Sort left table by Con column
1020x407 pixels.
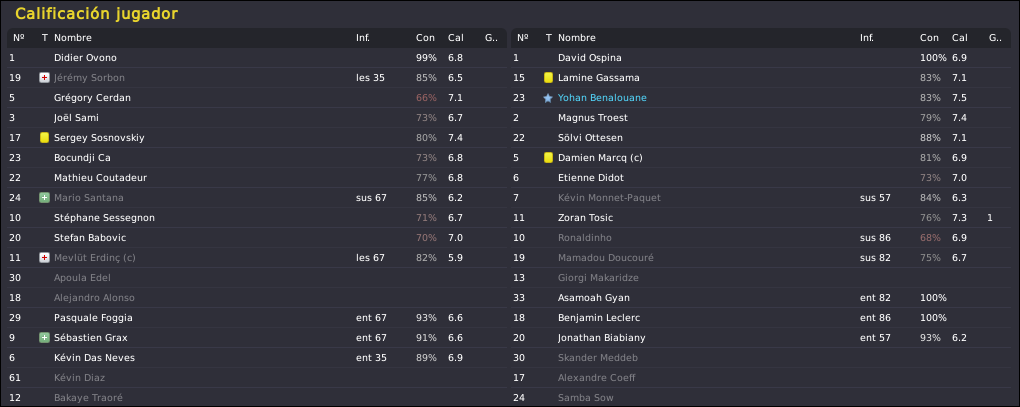[x=425, y=38]
